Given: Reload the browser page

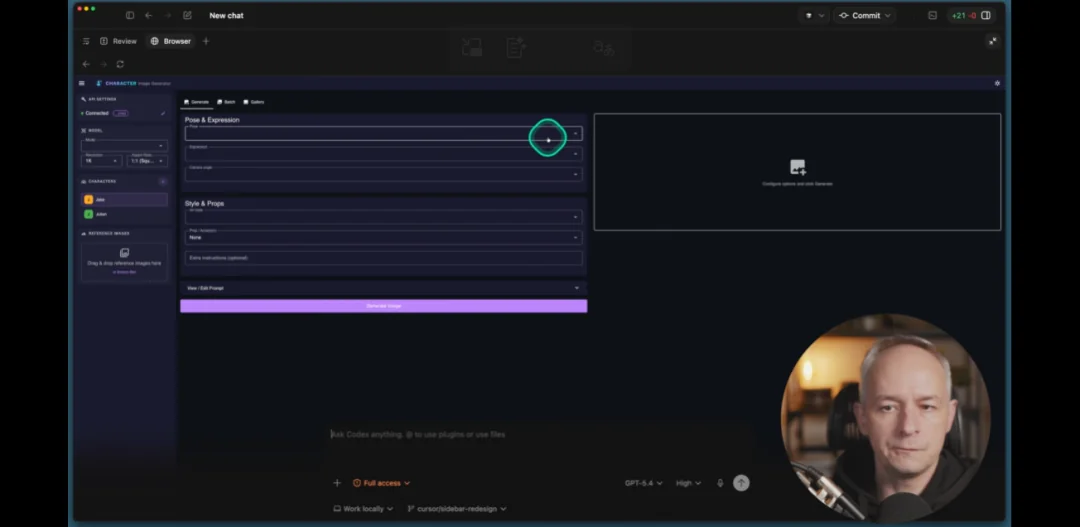Looking at the screenshot, I should (x=120, y=64).
